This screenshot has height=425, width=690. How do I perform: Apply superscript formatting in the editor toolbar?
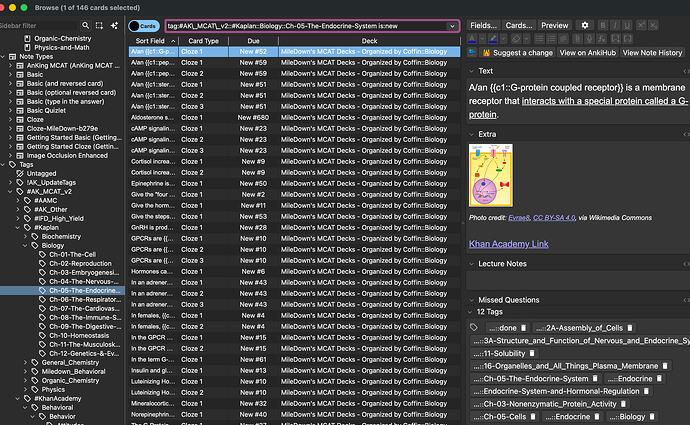pyautogui.click(x=641, y=25)
